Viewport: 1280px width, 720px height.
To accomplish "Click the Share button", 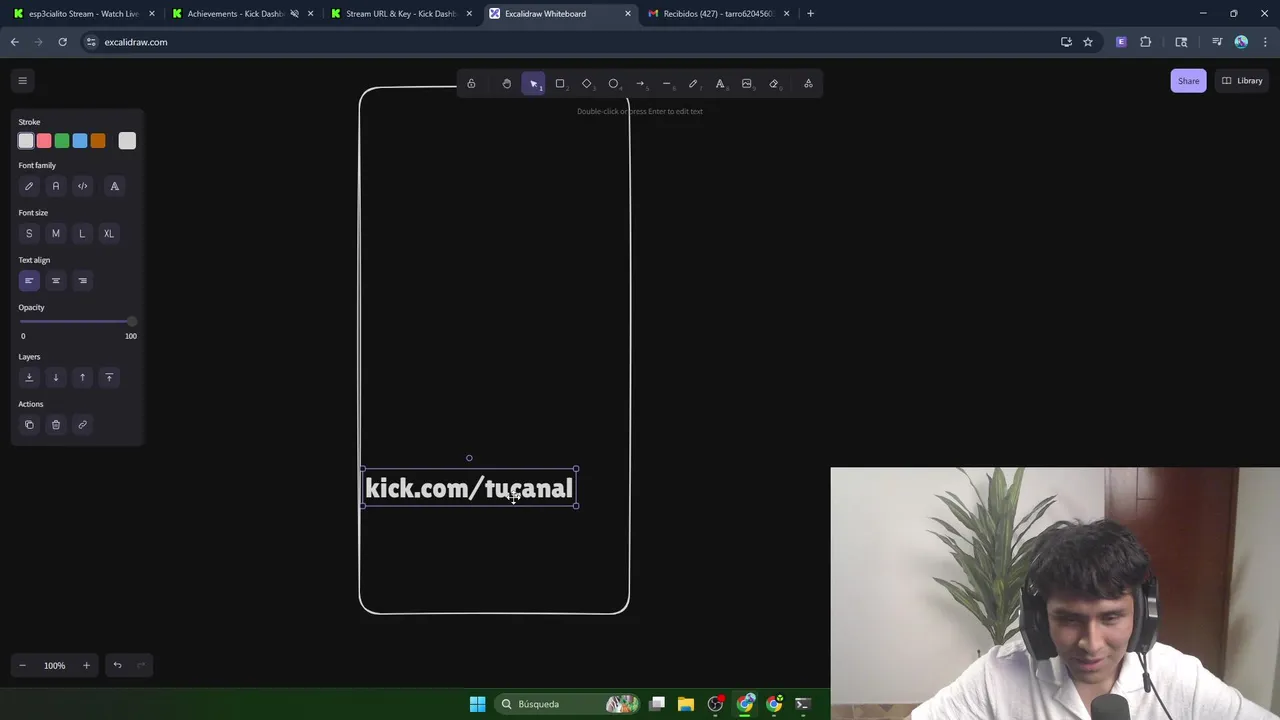I will pos(1188,81).
